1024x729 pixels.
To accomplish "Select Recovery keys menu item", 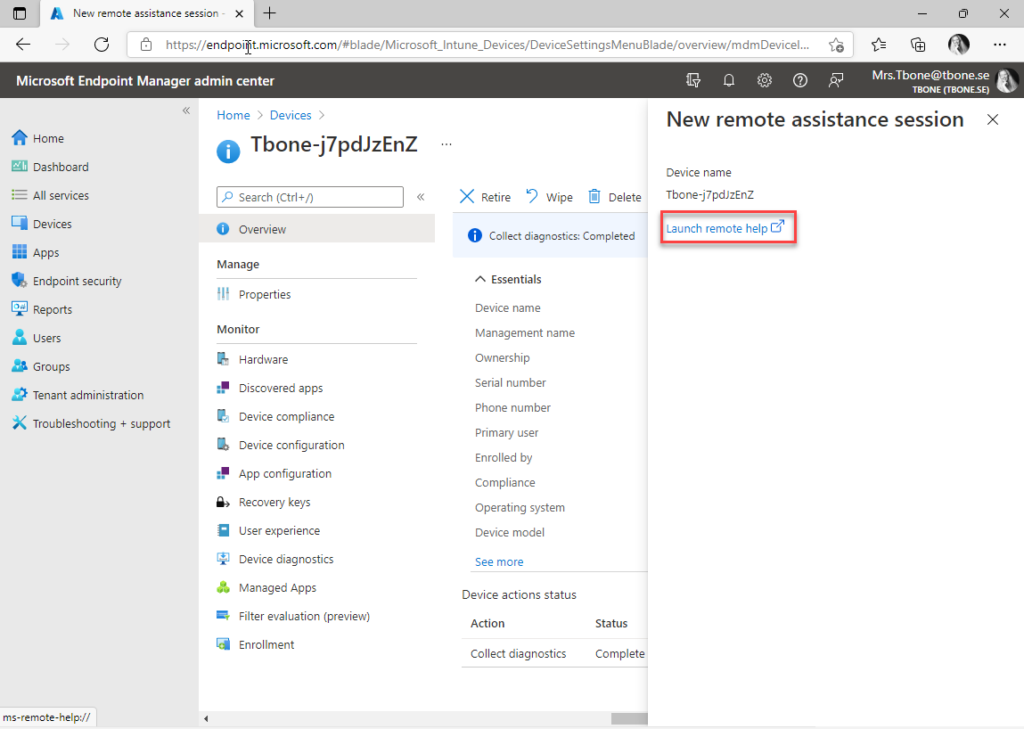I will pyautogui.click(x=274, y=502).
